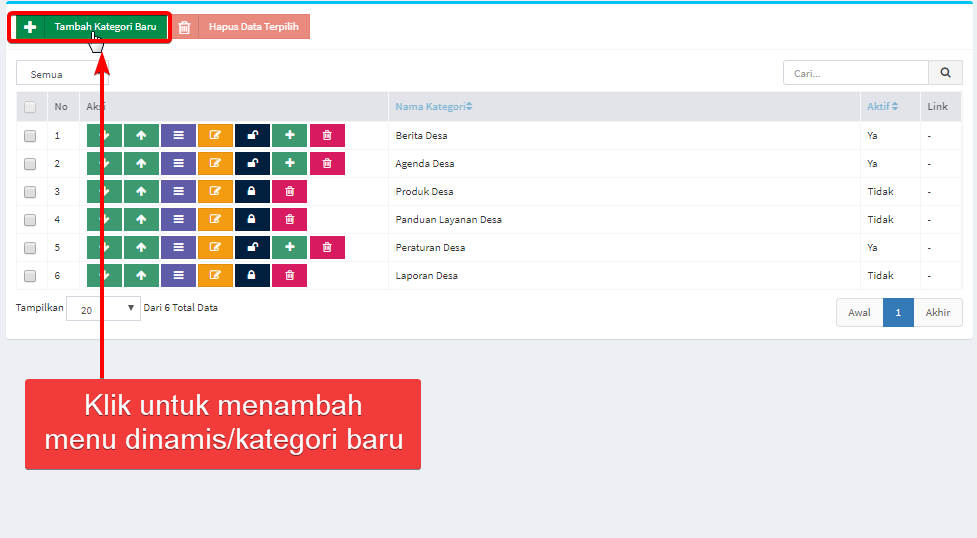Click lock icon in Laporan Desa row
The width and height of the screenshot is (977, 538).
click(252, 276)
